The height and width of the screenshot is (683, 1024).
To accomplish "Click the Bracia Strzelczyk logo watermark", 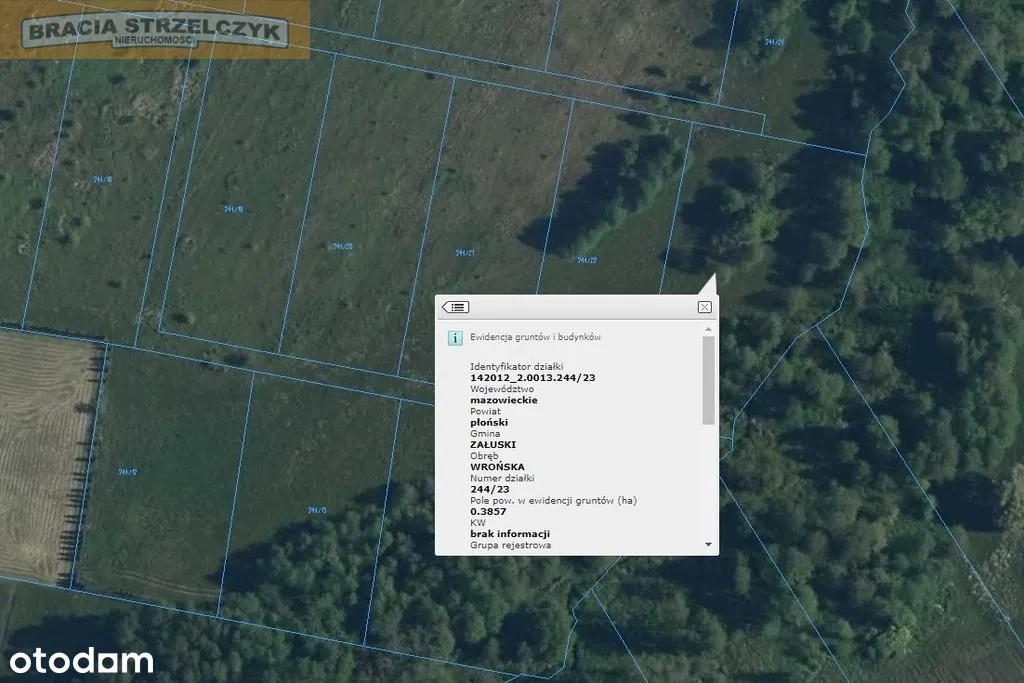I will tap(156, 30).
